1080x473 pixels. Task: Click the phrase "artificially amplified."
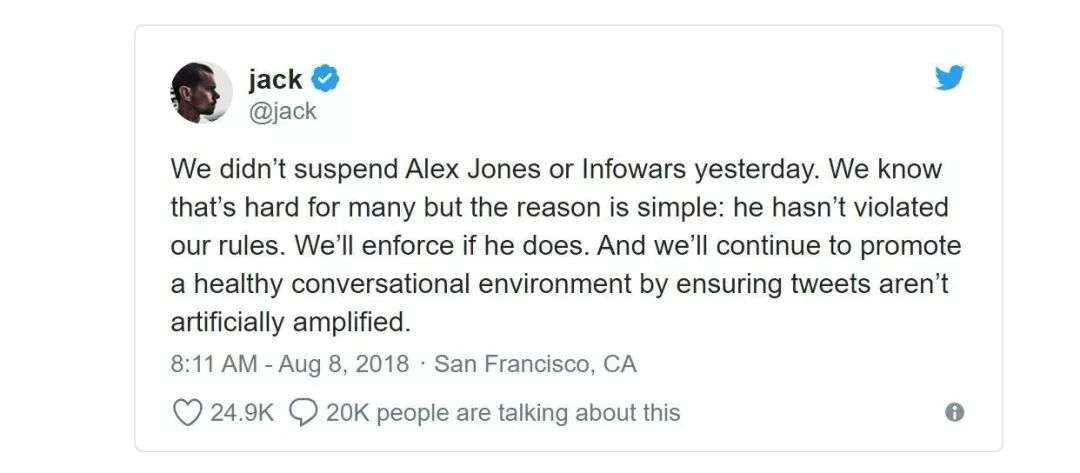pos(291,323)
